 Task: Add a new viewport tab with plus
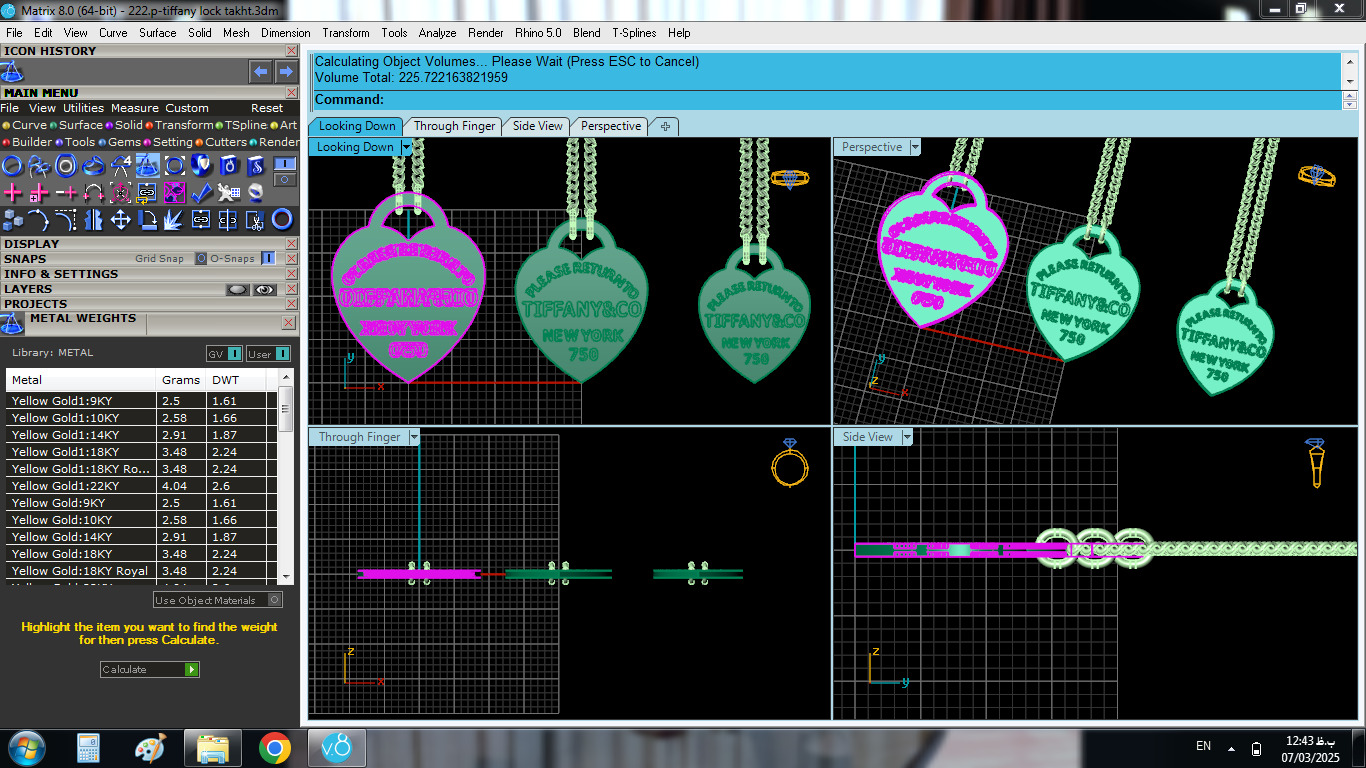[665, 126]
